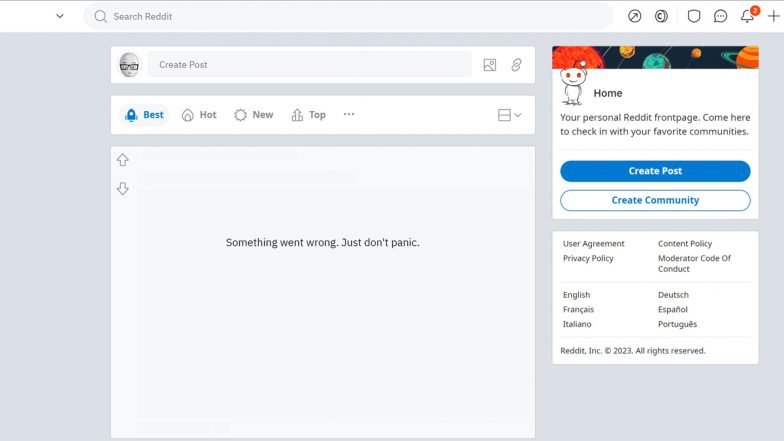The image size is (784, 441).
Task: Focus the Search Reddit field
Action: click(348, 16)
